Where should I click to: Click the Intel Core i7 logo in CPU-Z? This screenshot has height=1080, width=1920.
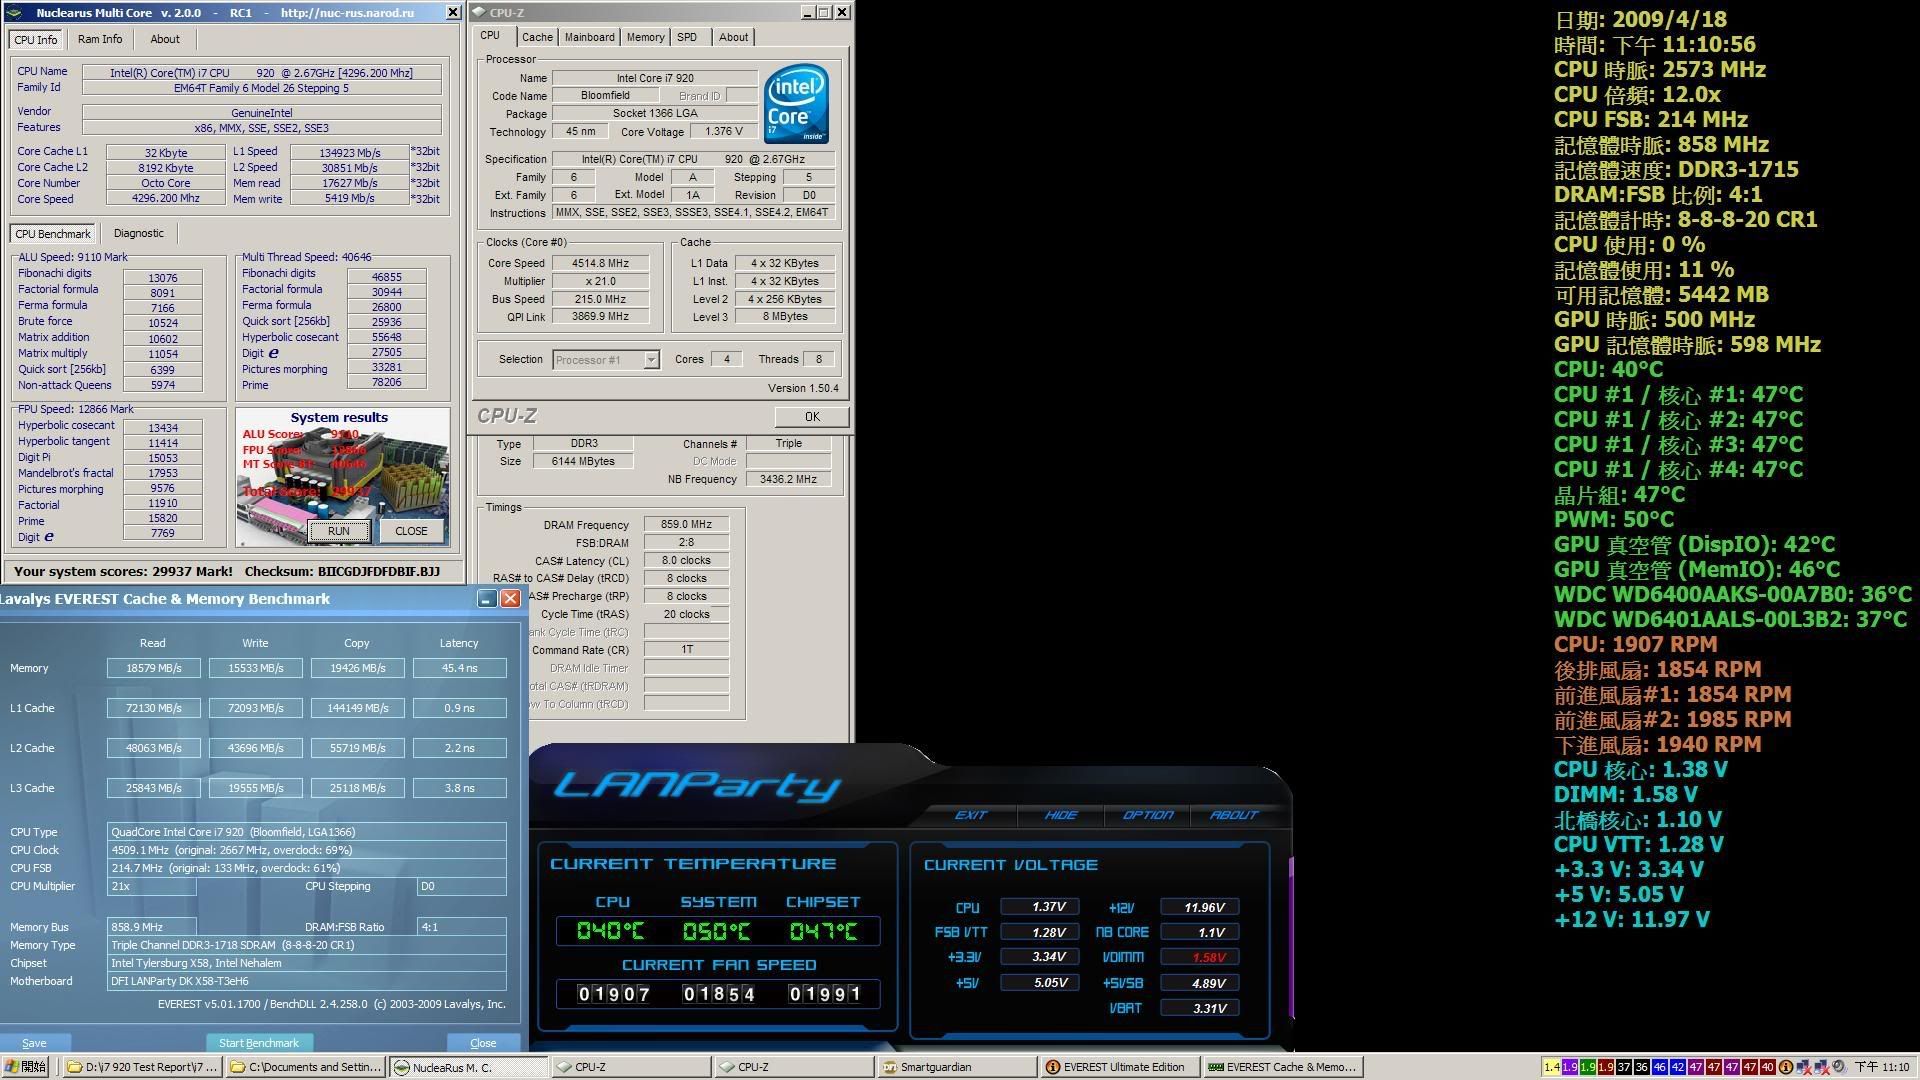(x=796, y=104)
